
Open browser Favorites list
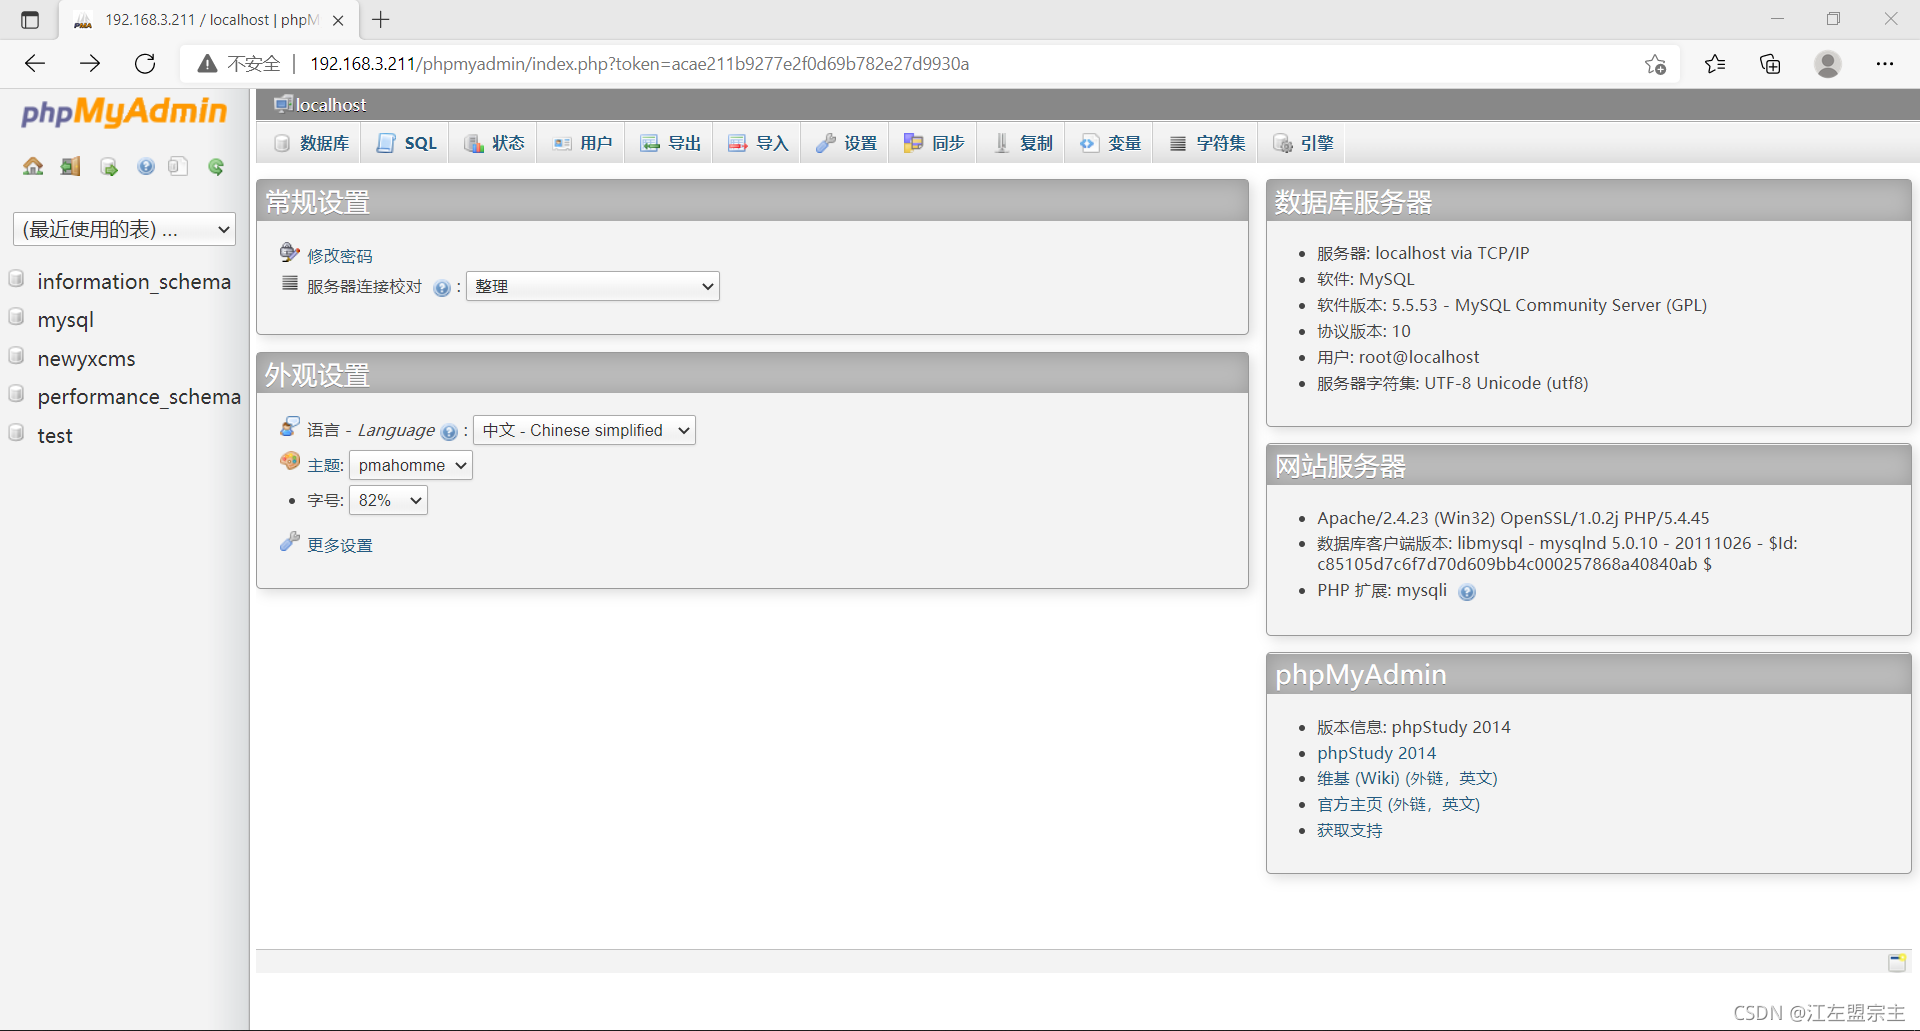pos(1715,64)
